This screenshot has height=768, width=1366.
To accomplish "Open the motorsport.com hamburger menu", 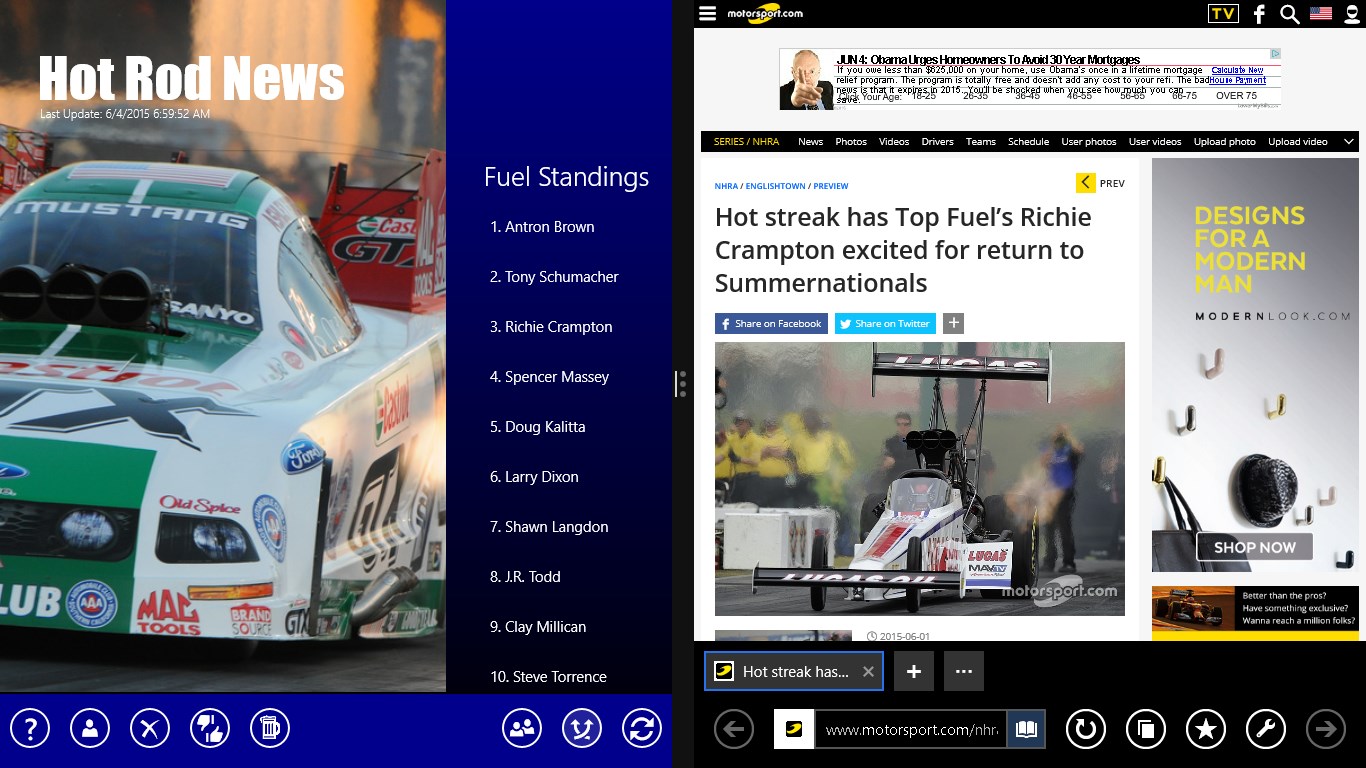I will point(708,13).
